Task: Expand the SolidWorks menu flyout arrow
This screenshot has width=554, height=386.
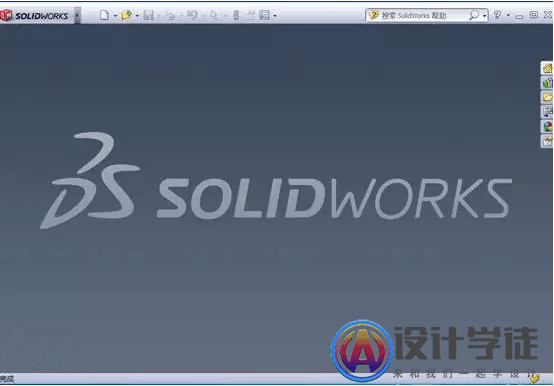Action: click(x=77, y=15)
